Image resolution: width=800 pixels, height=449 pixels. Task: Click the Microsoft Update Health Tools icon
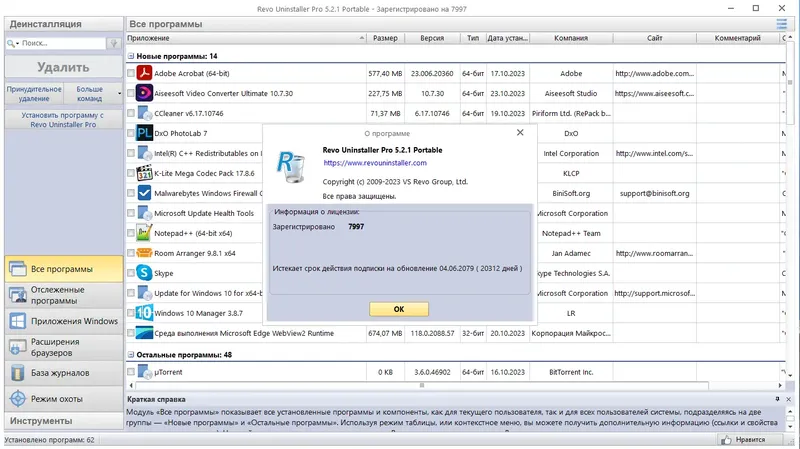pos(144,213)
